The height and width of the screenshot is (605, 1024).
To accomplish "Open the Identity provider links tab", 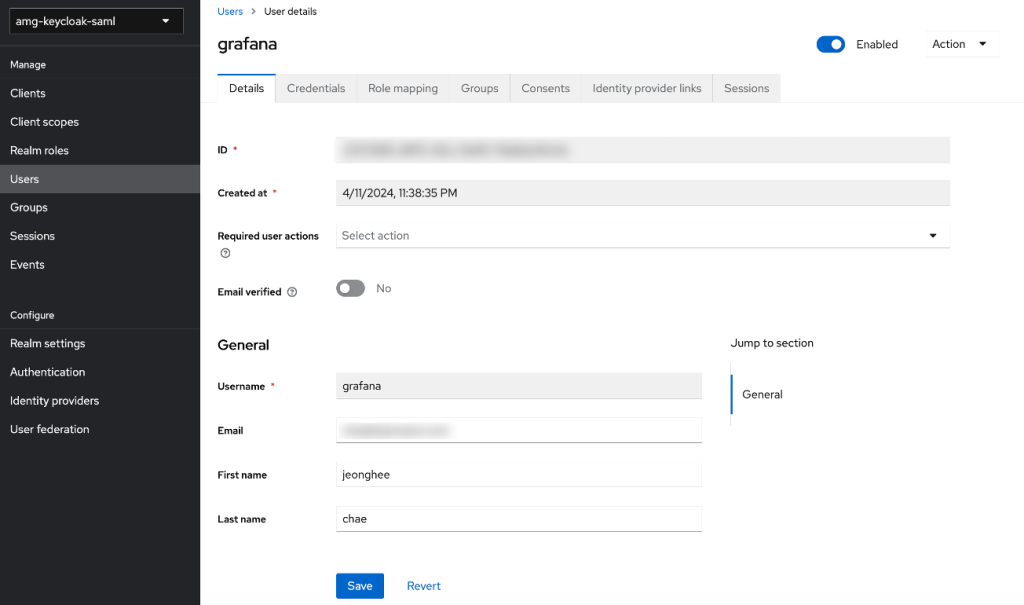I will [647, 88].
